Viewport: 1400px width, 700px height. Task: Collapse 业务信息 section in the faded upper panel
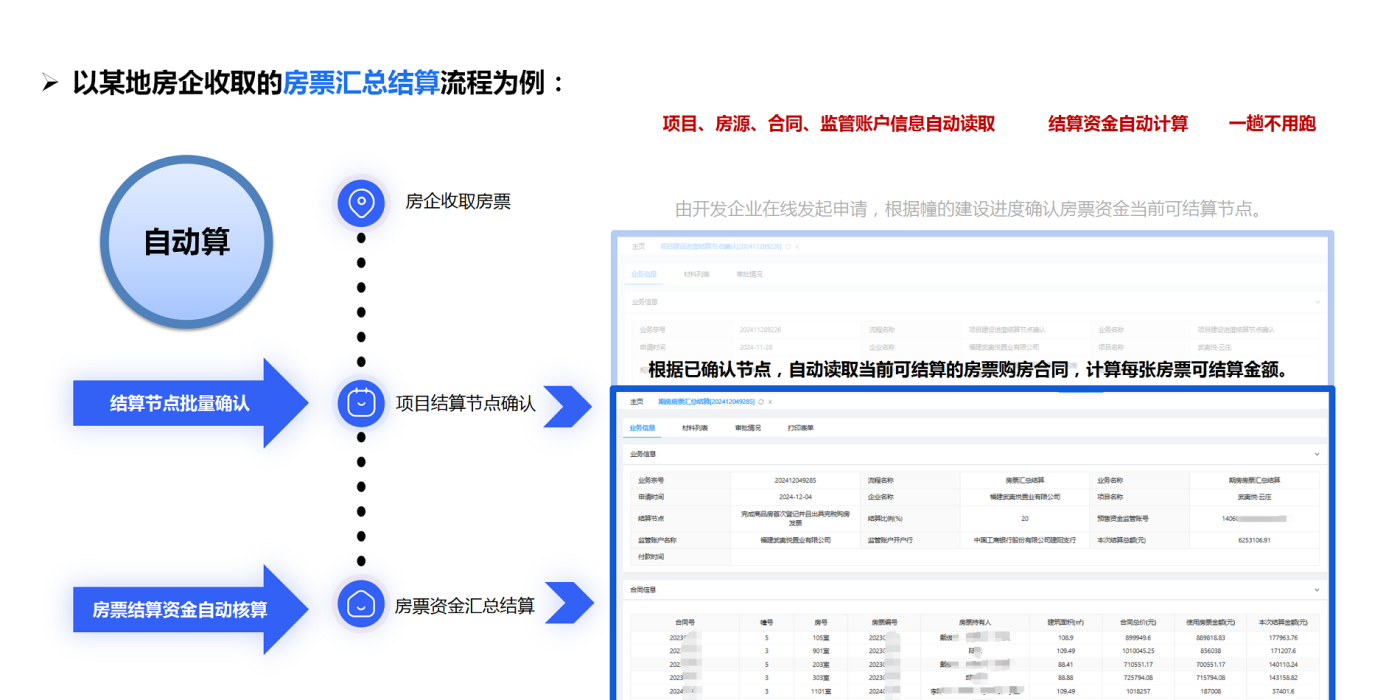click(1316, 301)
